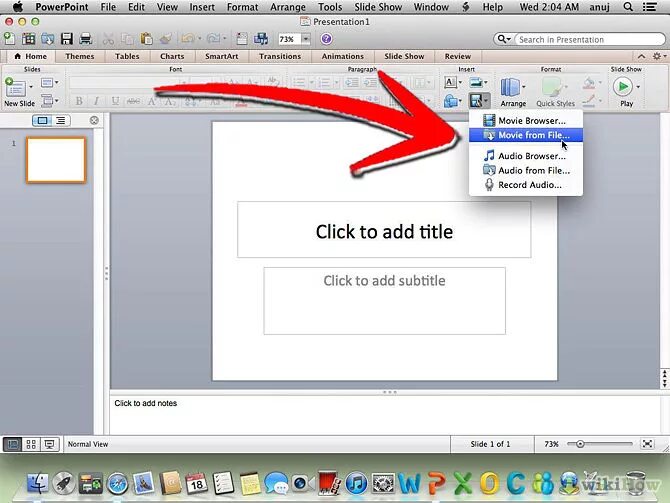
Task: Click the New Presentation toolbar icon
Action: (x=9, y=39)
